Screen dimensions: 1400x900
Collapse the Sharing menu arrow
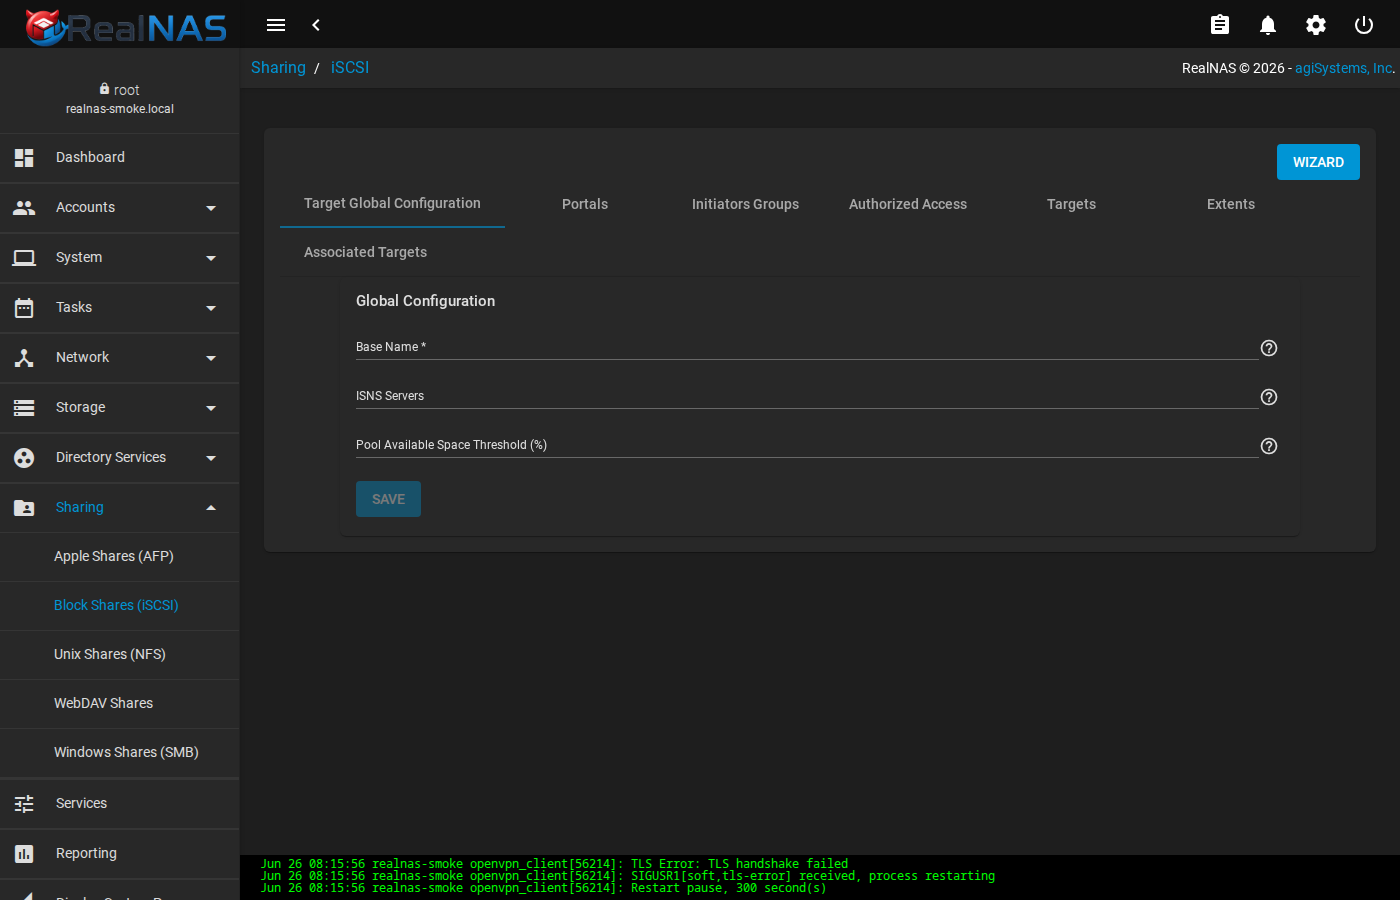tap(211, 507)
